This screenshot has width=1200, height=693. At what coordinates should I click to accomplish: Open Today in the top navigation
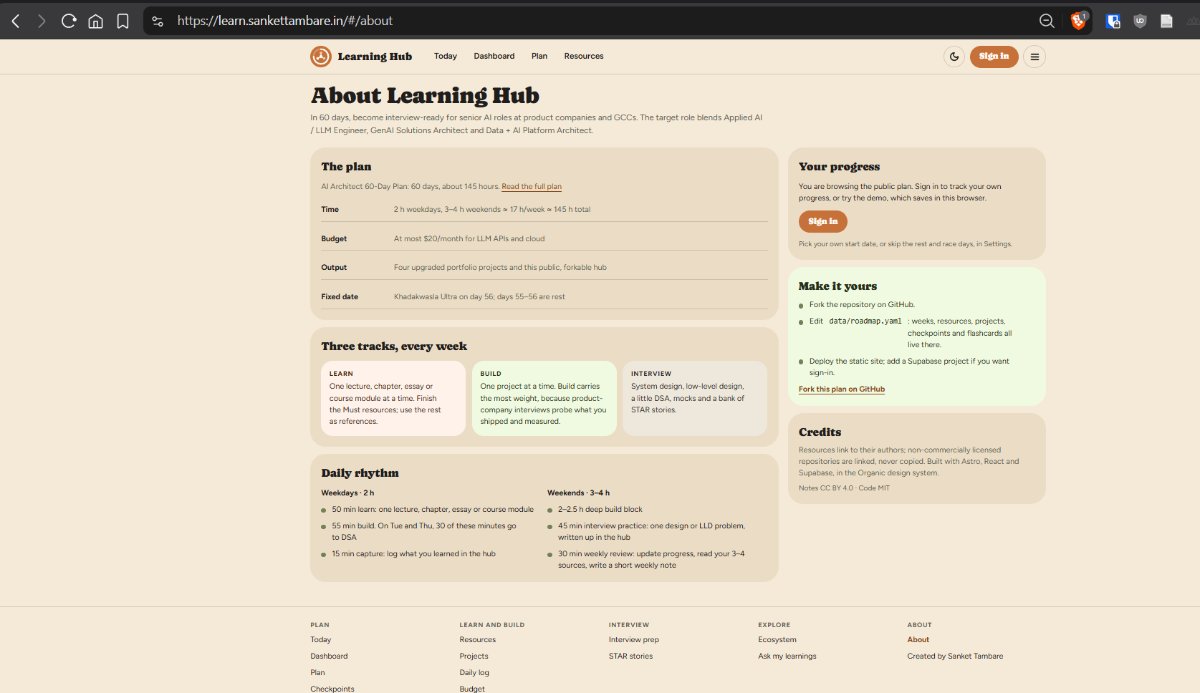point(445,56)
